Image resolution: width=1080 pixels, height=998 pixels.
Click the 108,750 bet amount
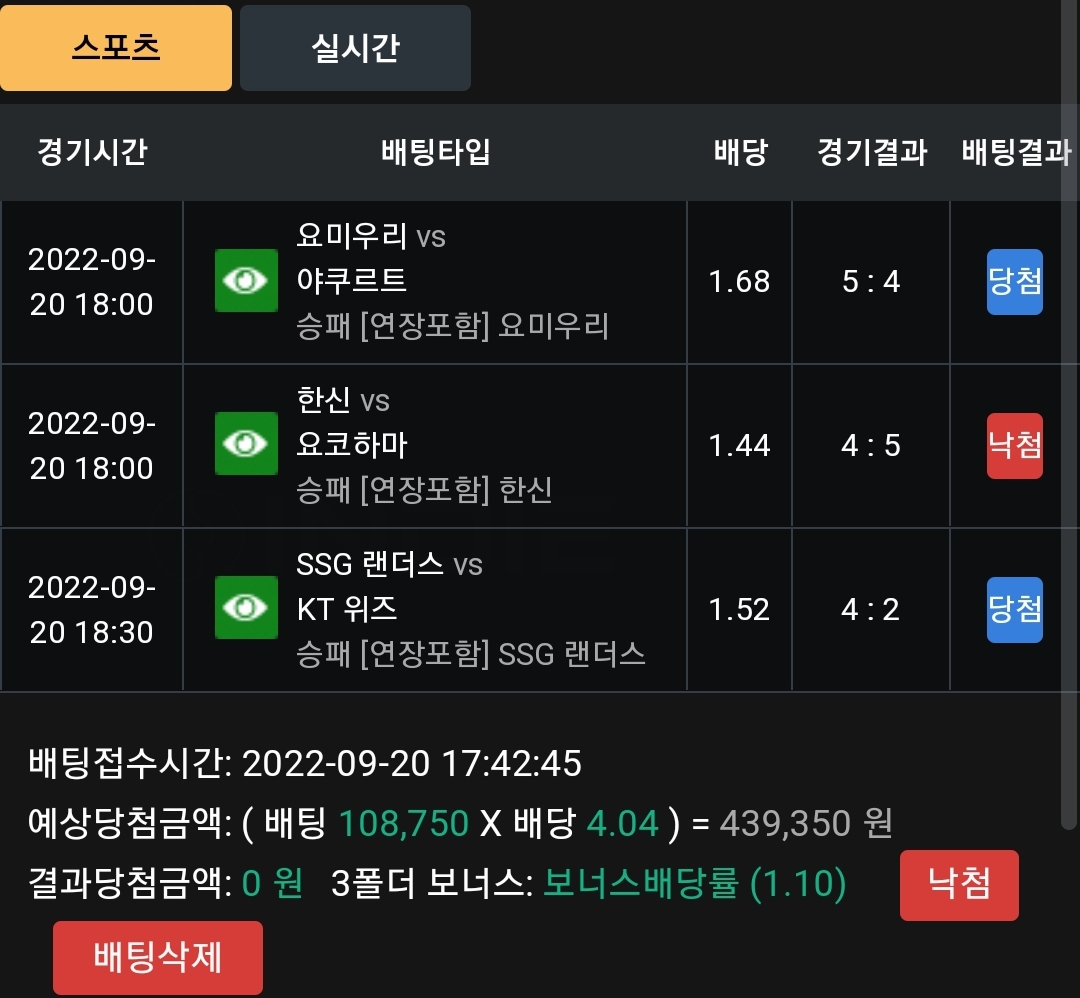click(x=404, y=823)
